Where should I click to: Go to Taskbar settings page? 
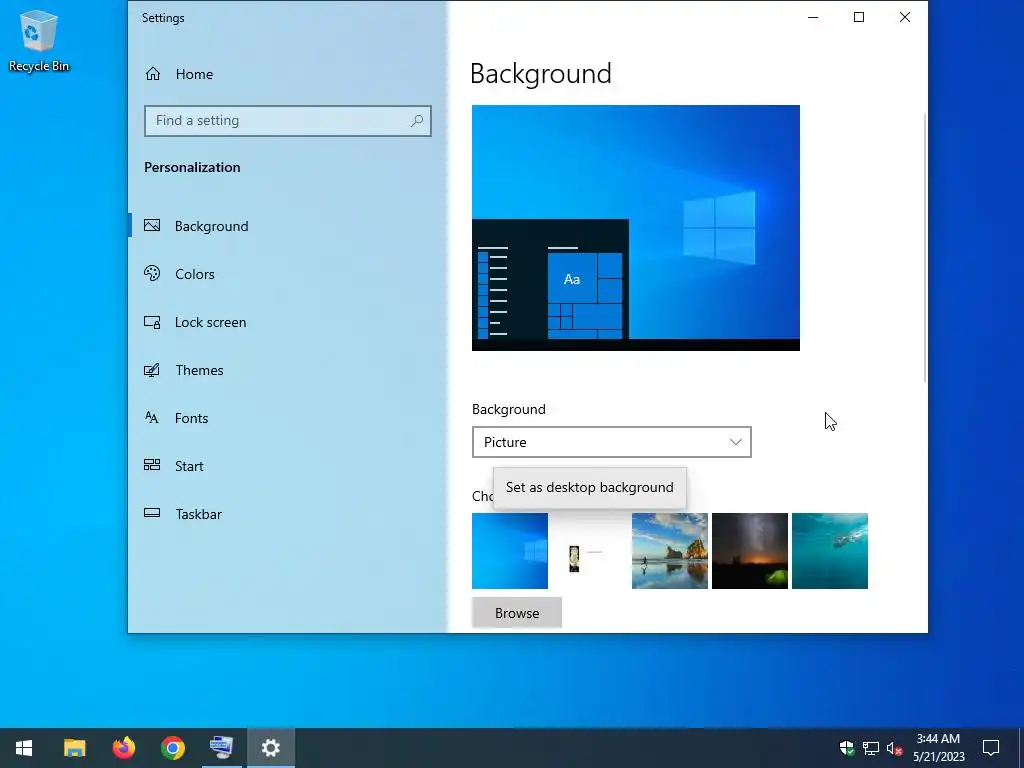point(199,515)
